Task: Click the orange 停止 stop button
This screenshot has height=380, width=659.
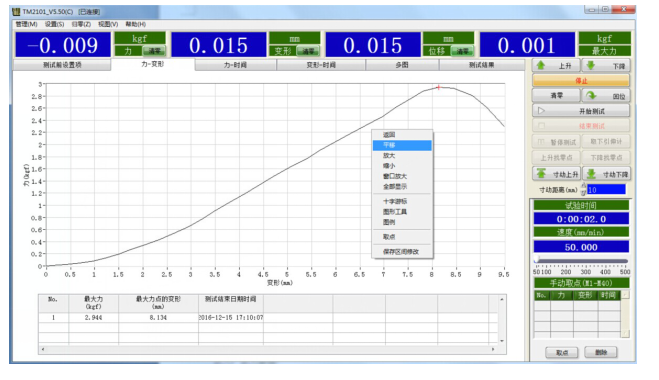Action: point(581,80)
